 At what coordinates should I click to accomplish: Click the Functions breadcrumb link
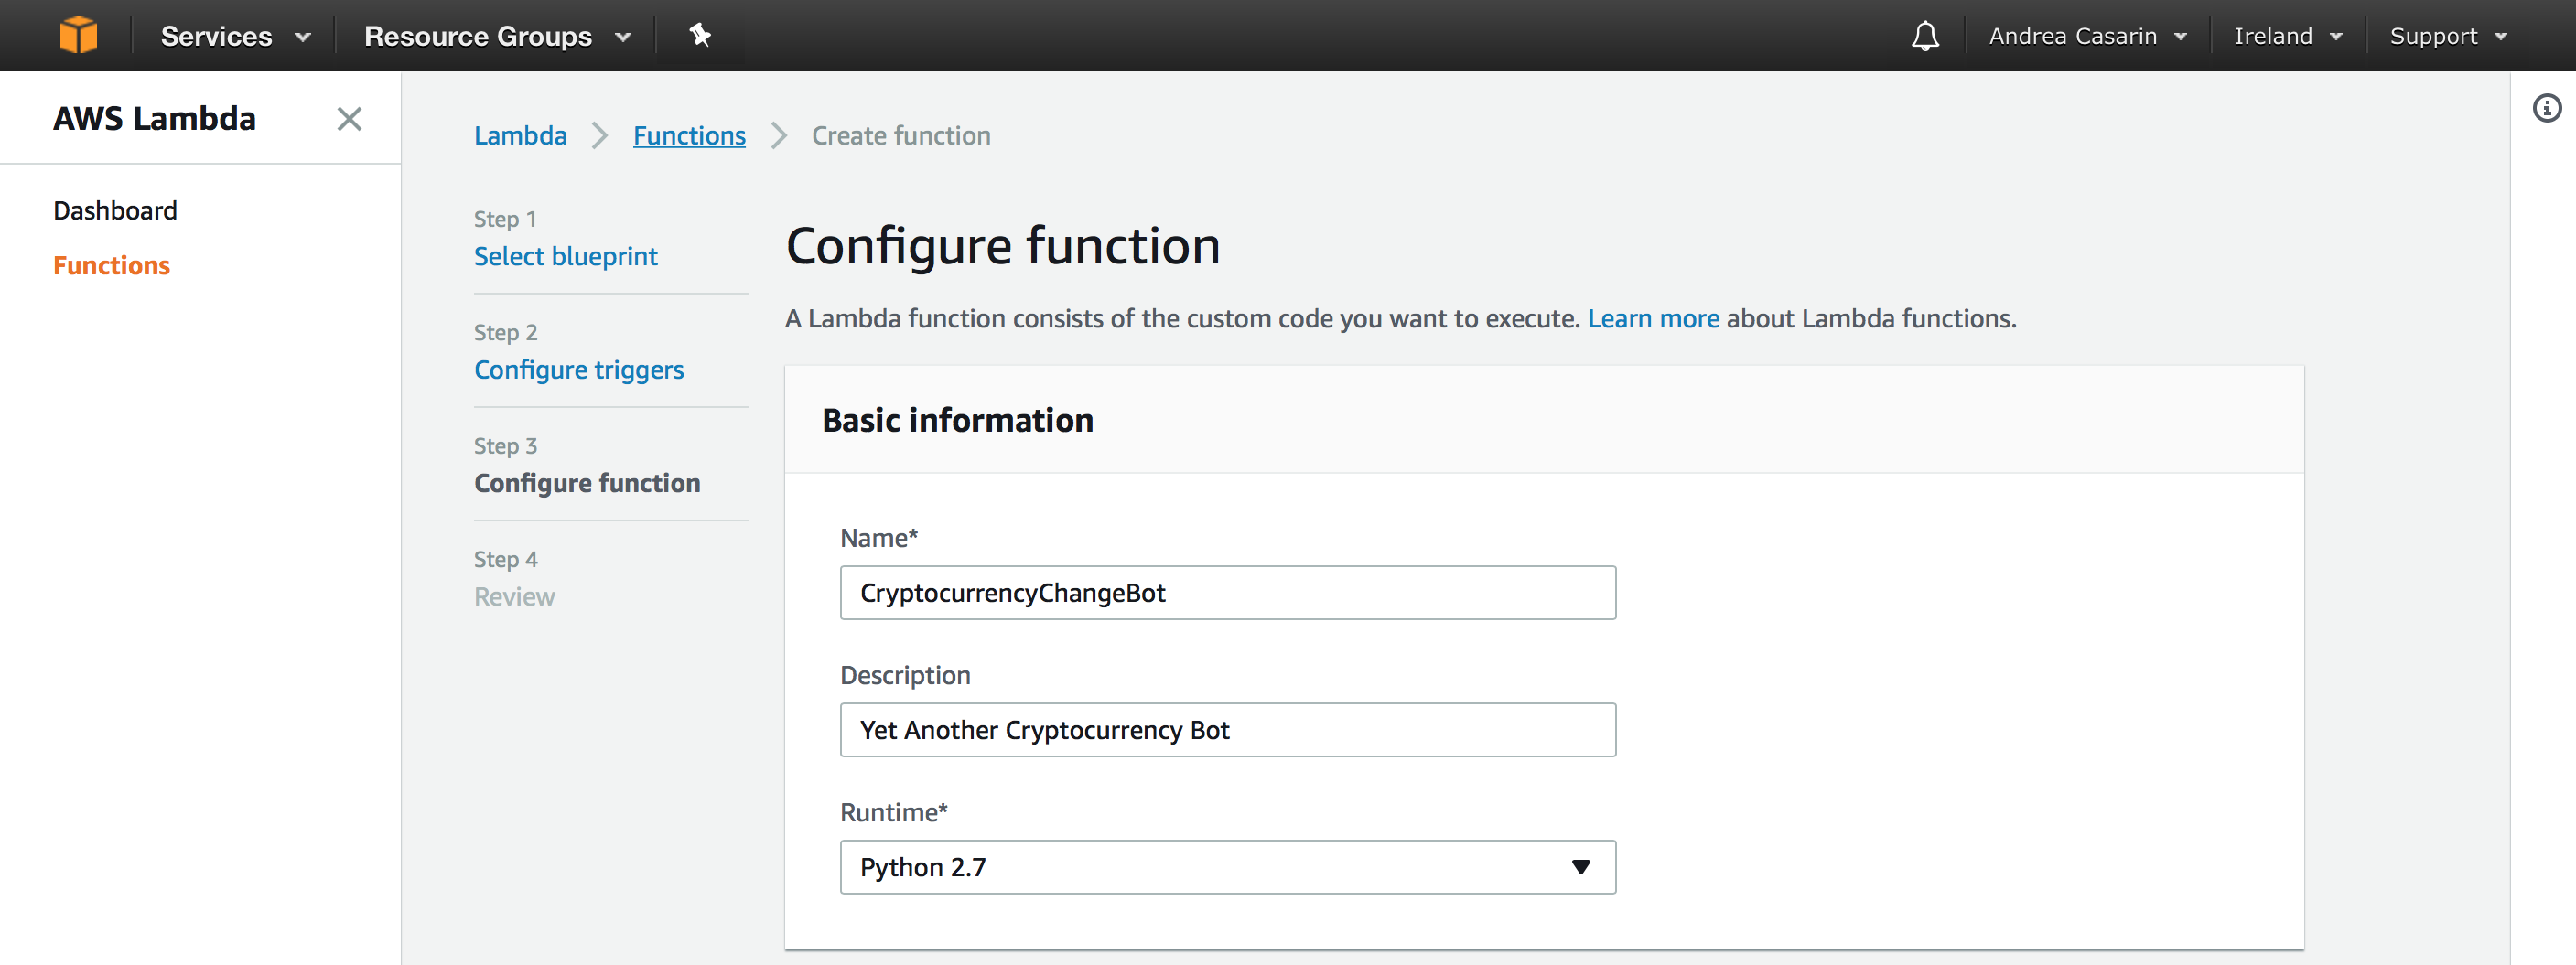coord(689,136)
